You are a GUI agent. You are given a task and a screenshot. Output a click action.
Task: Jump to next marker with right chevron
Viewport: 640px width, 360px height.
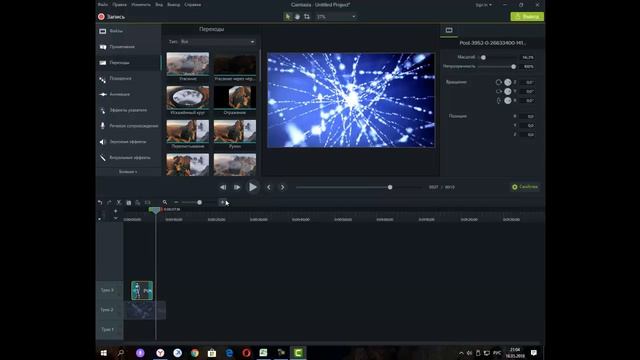(x=282, y=187)
